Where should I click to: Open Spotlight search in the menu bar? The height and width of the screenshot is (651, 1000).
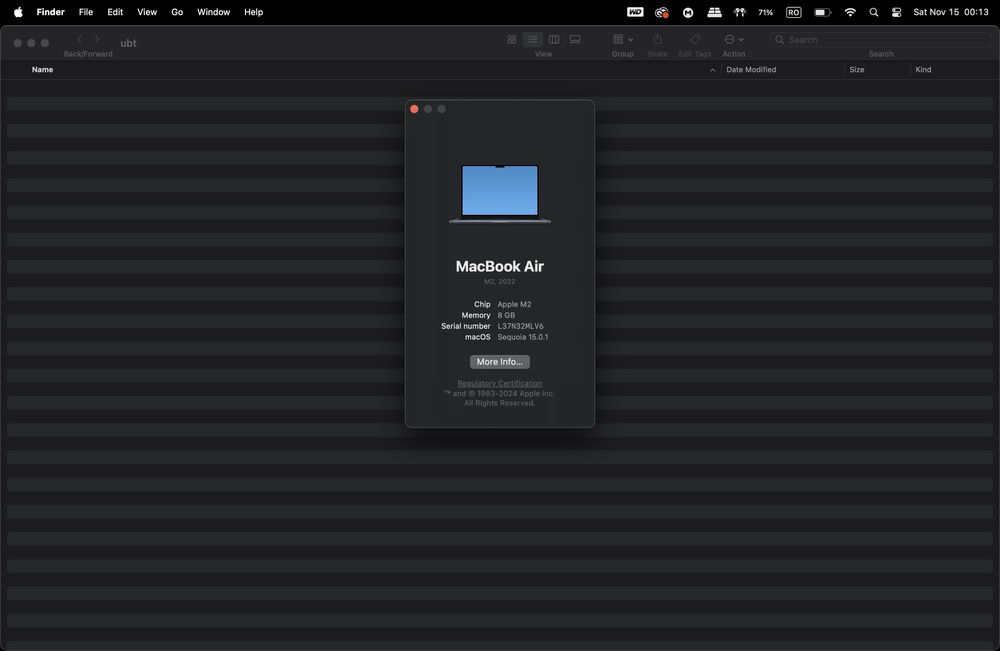pyautogui.click(x=874, y=12)
